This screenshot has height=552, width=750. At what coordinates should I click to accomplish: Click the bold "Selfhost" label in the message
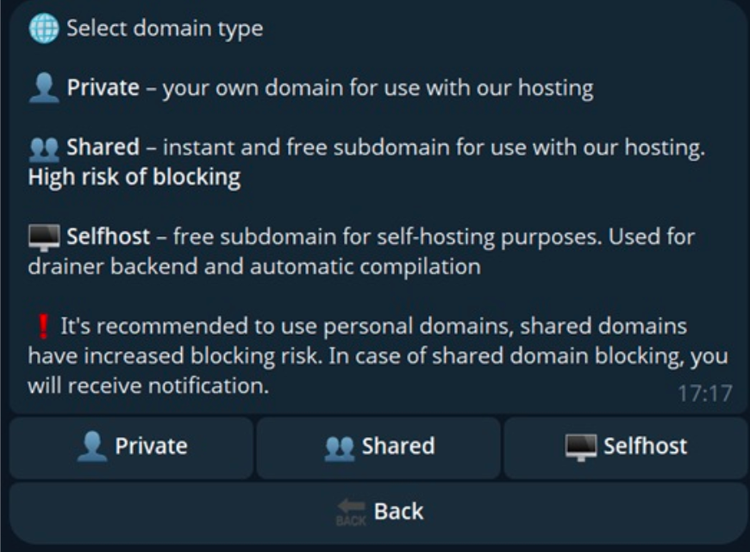pyautogui.click(x=109, y=238)
